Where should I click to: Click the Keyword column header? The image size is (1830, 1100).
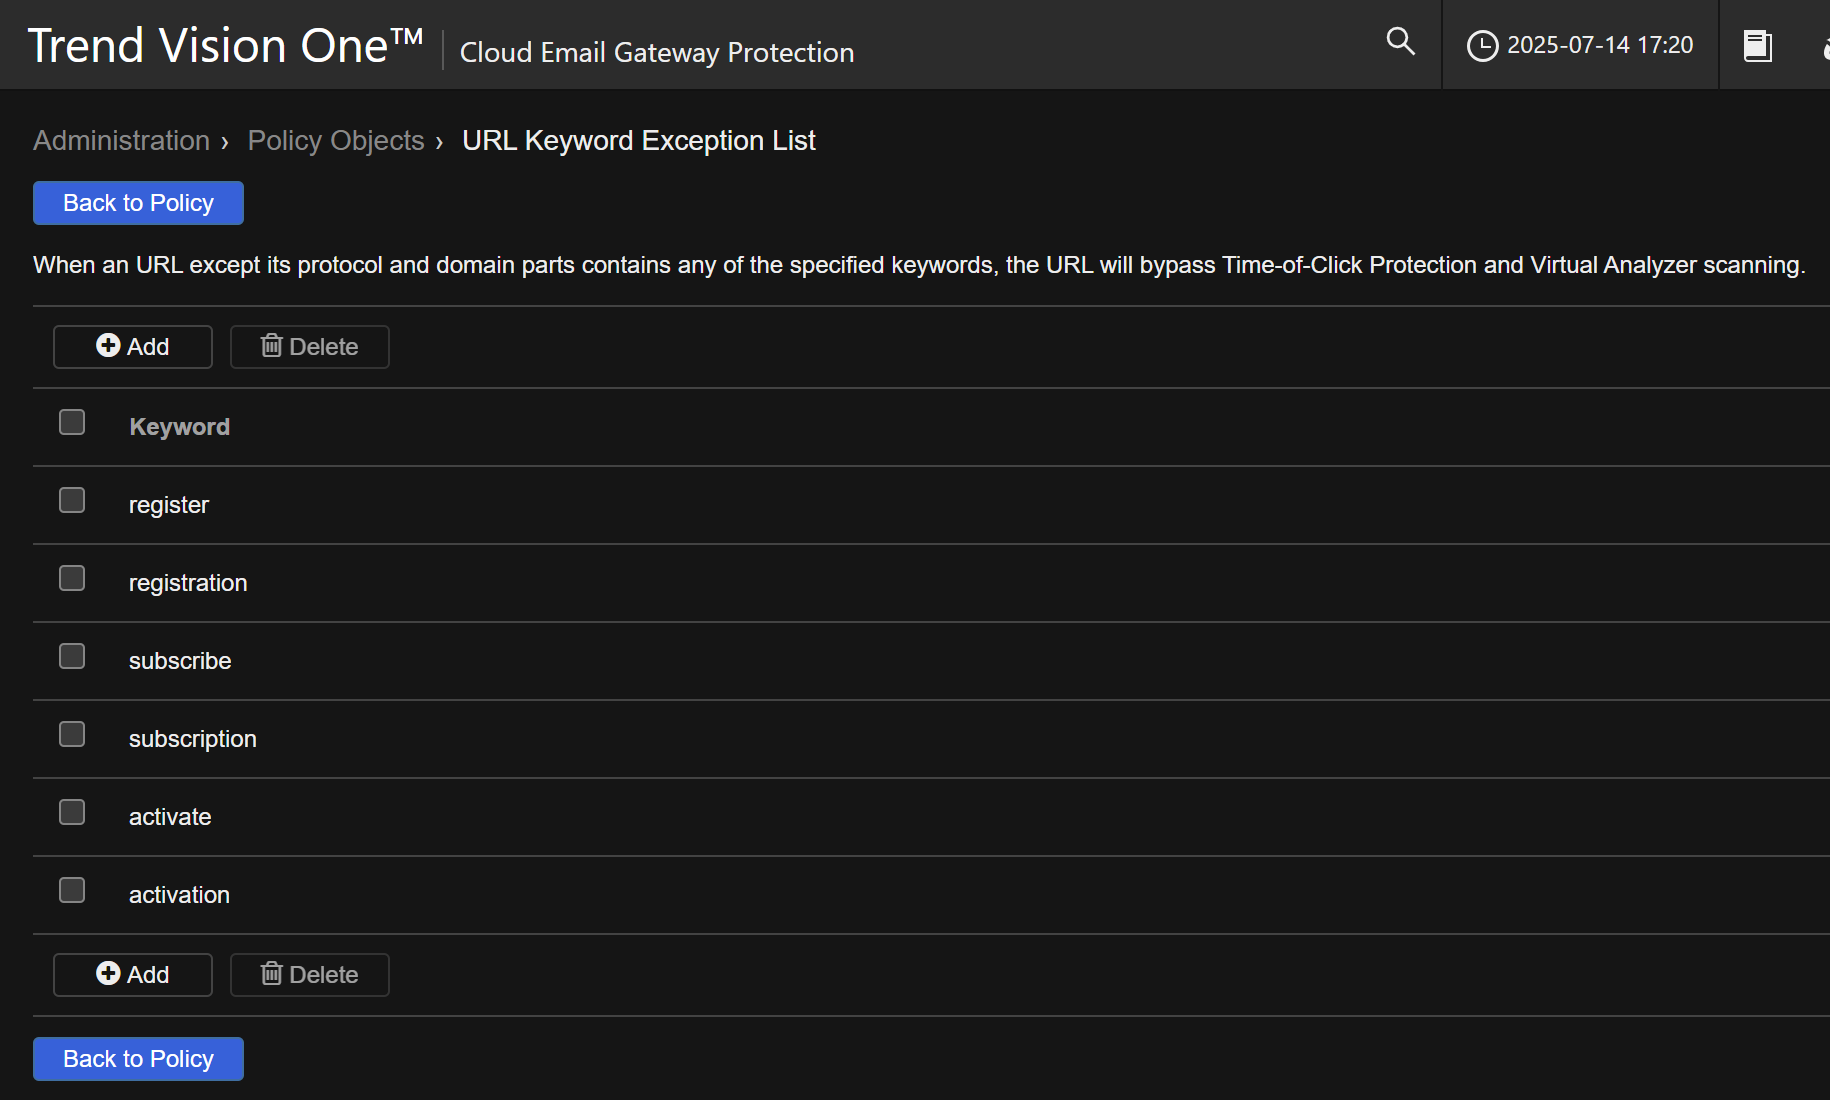click(179, 427)
